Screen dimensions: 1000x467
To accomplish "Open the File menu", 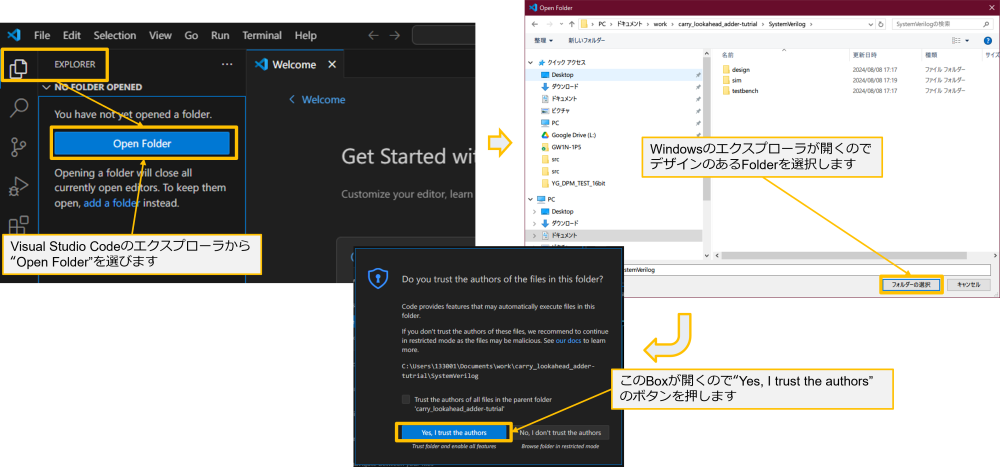I will 42,36.
